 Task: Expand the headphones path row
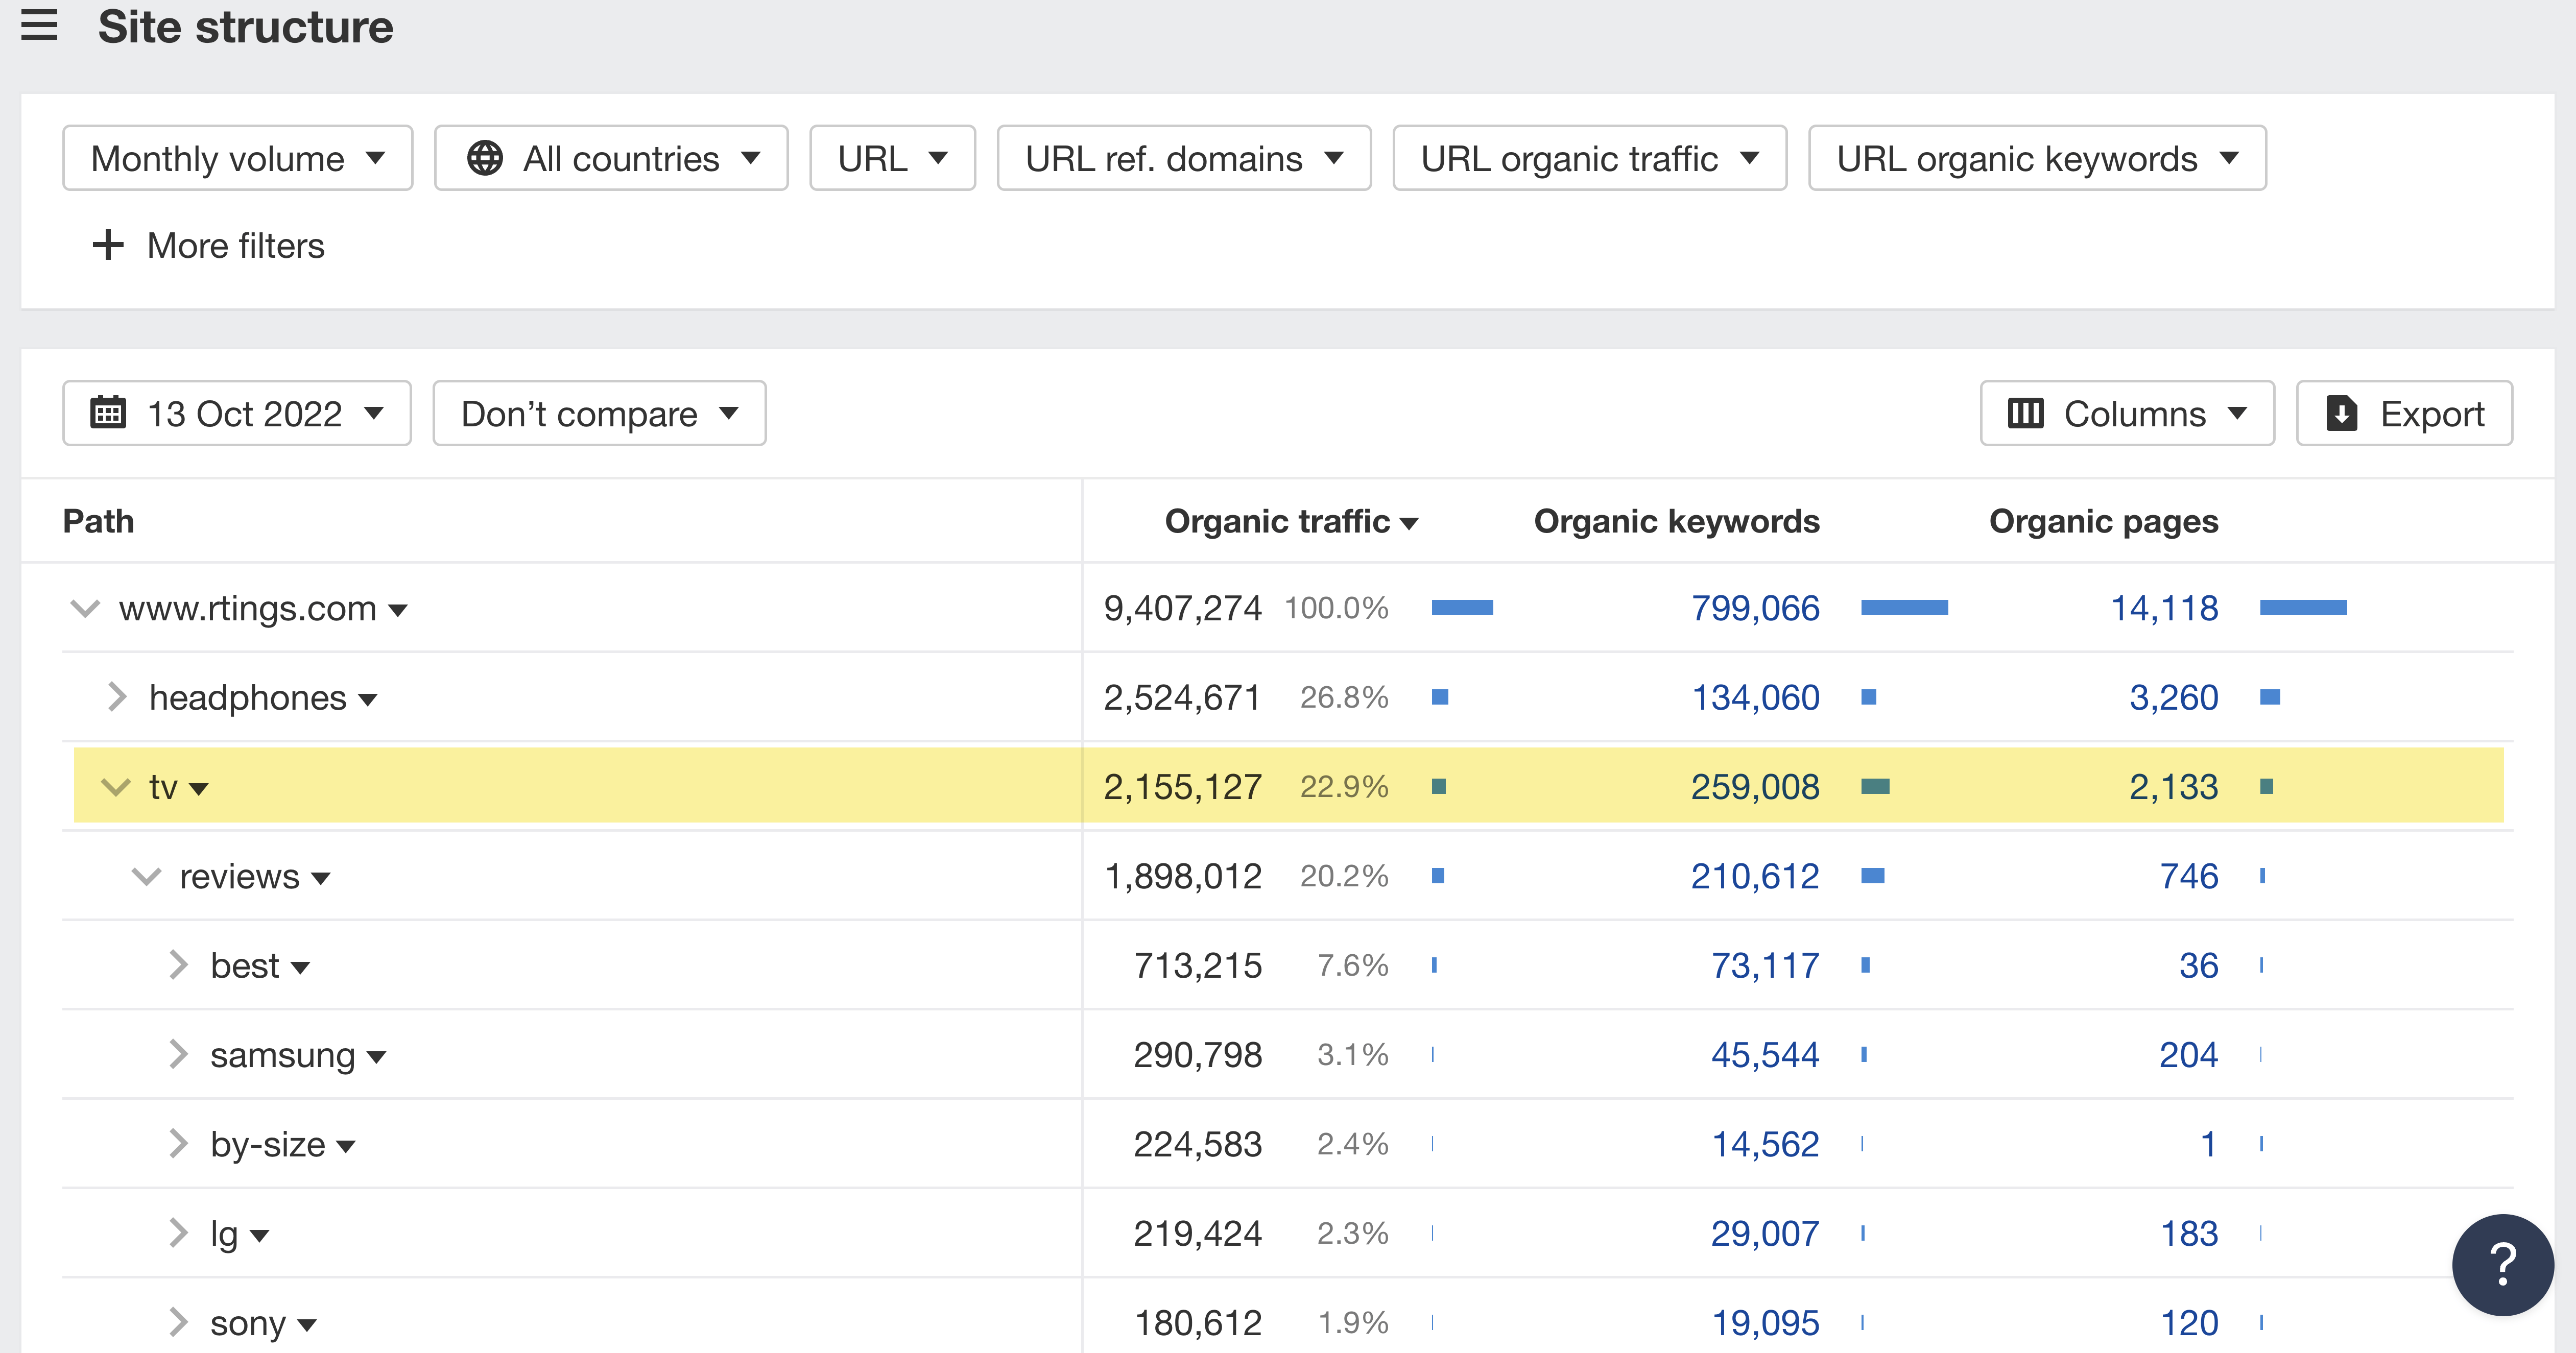click(x=117, y=697)
